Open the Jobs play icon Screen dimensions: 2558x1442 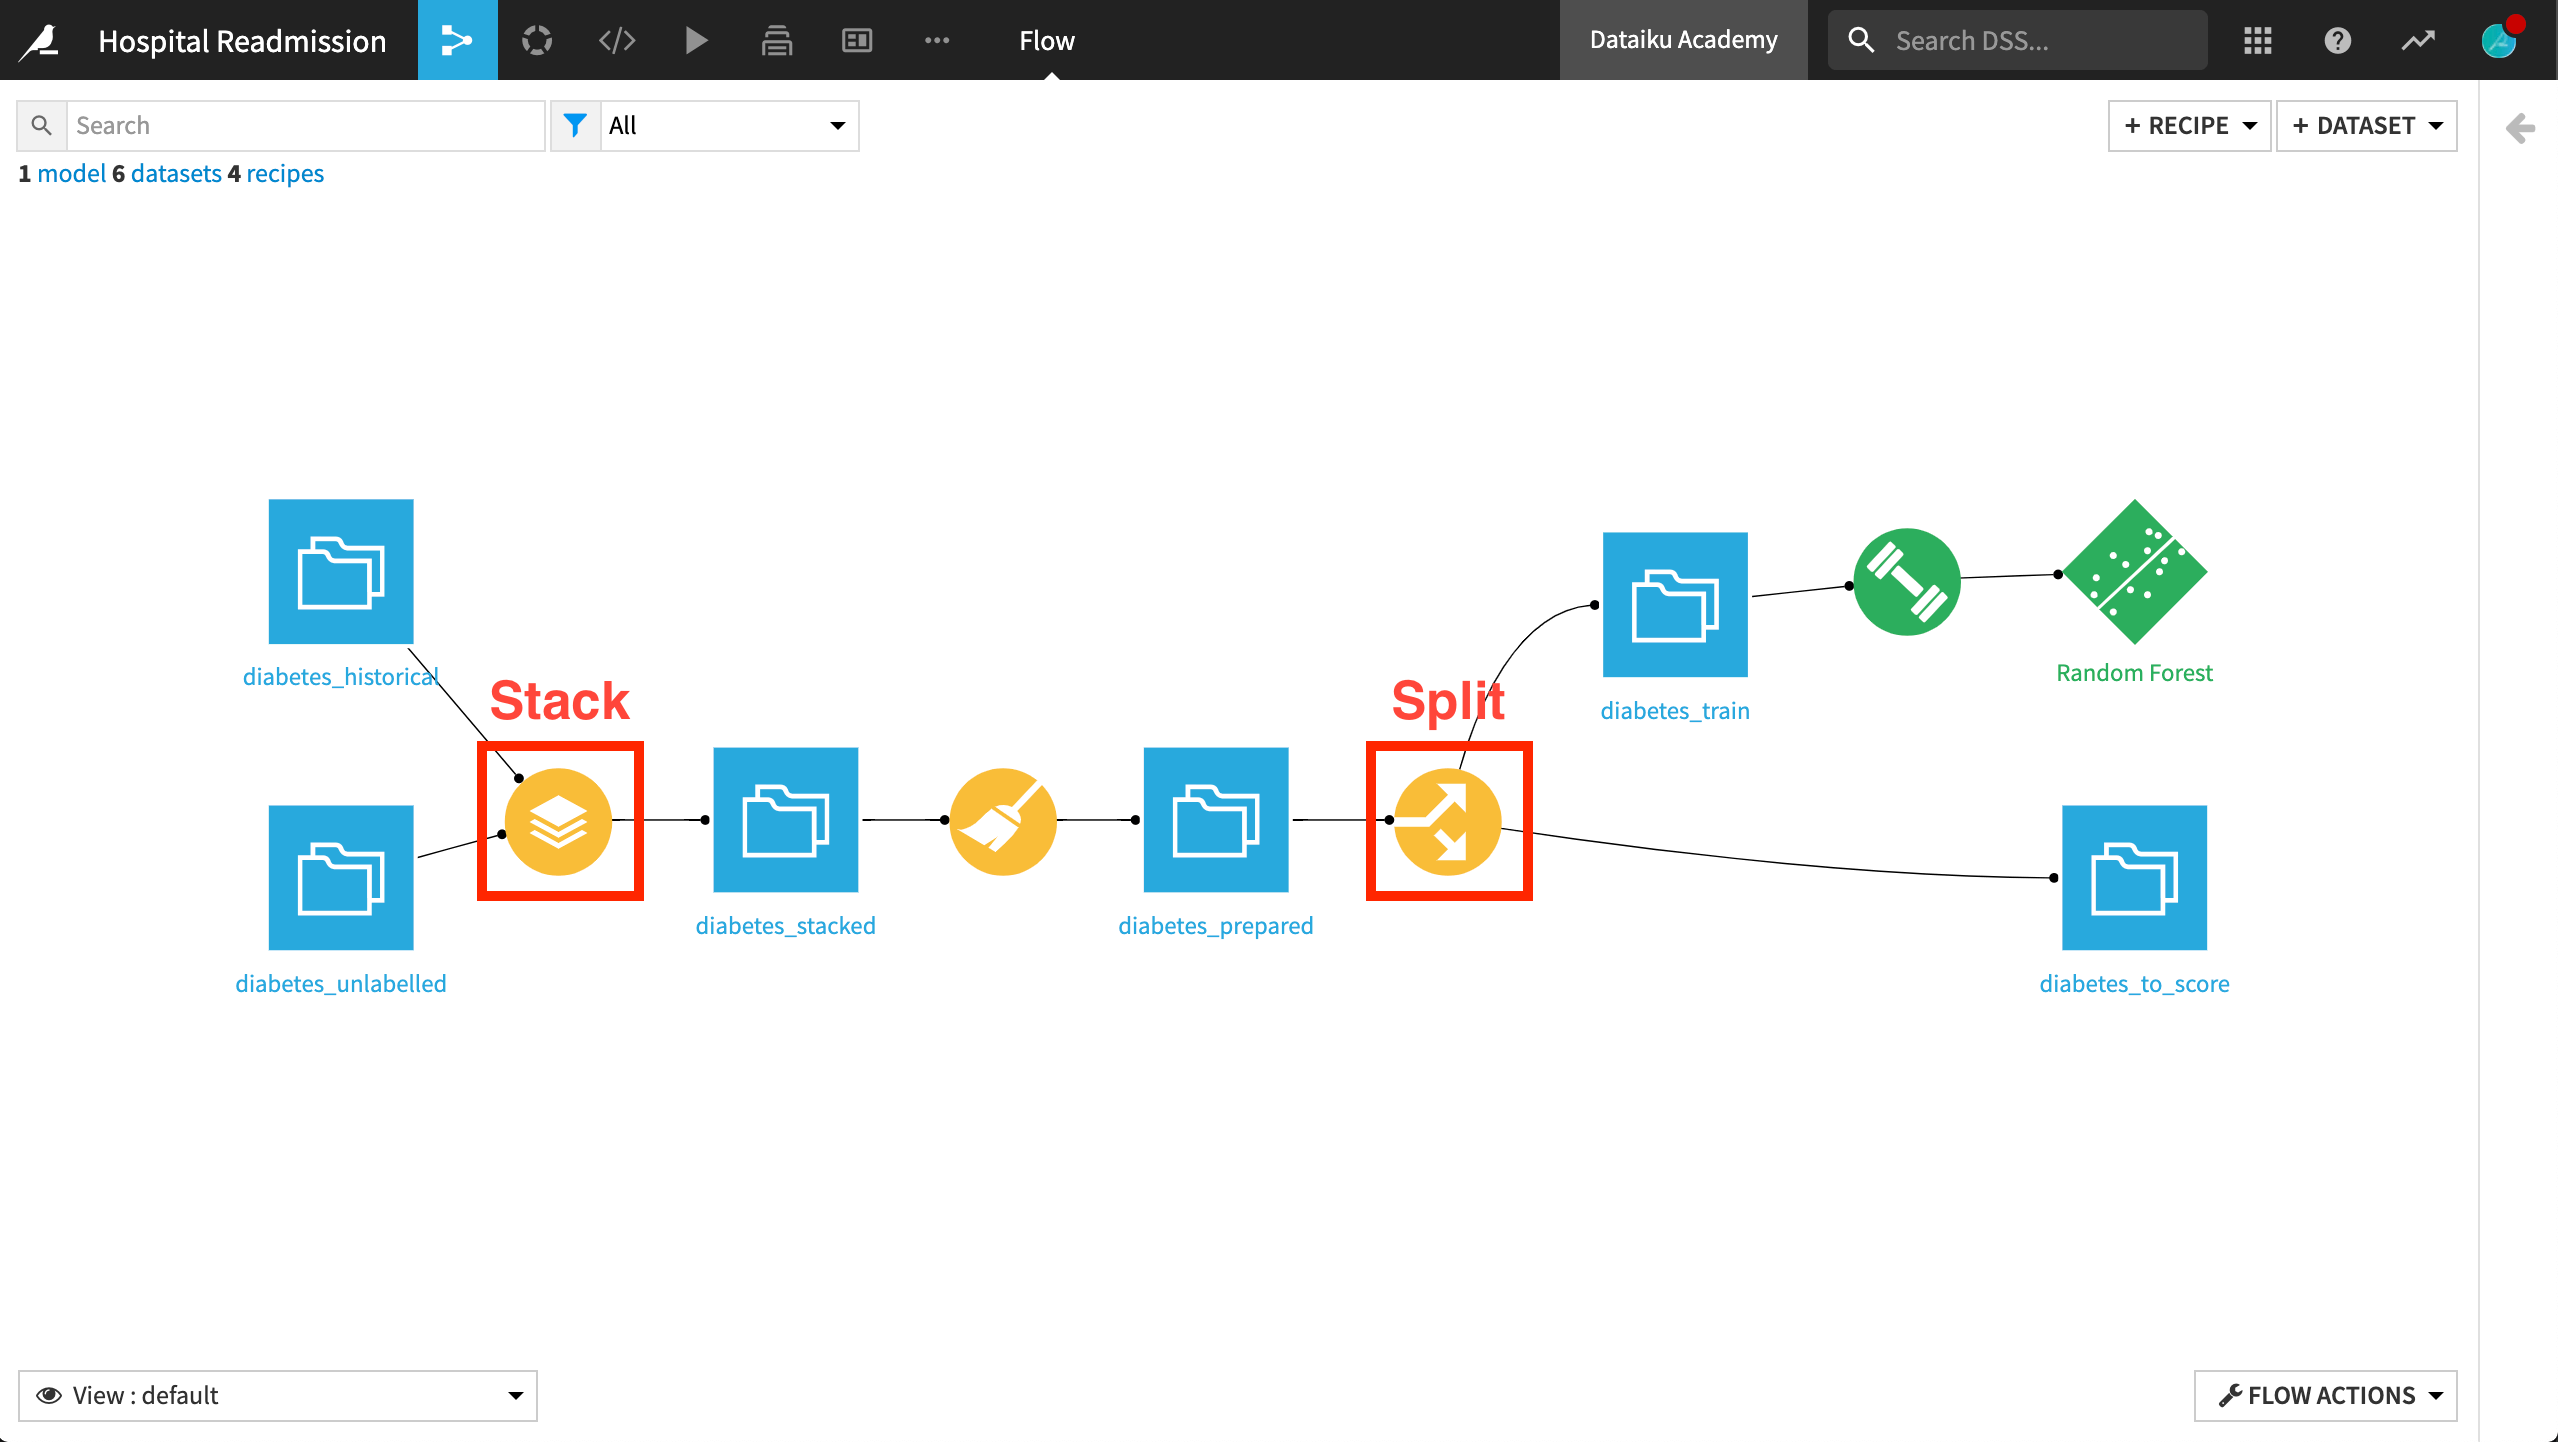pyautogui.click(x=696, y=40)
